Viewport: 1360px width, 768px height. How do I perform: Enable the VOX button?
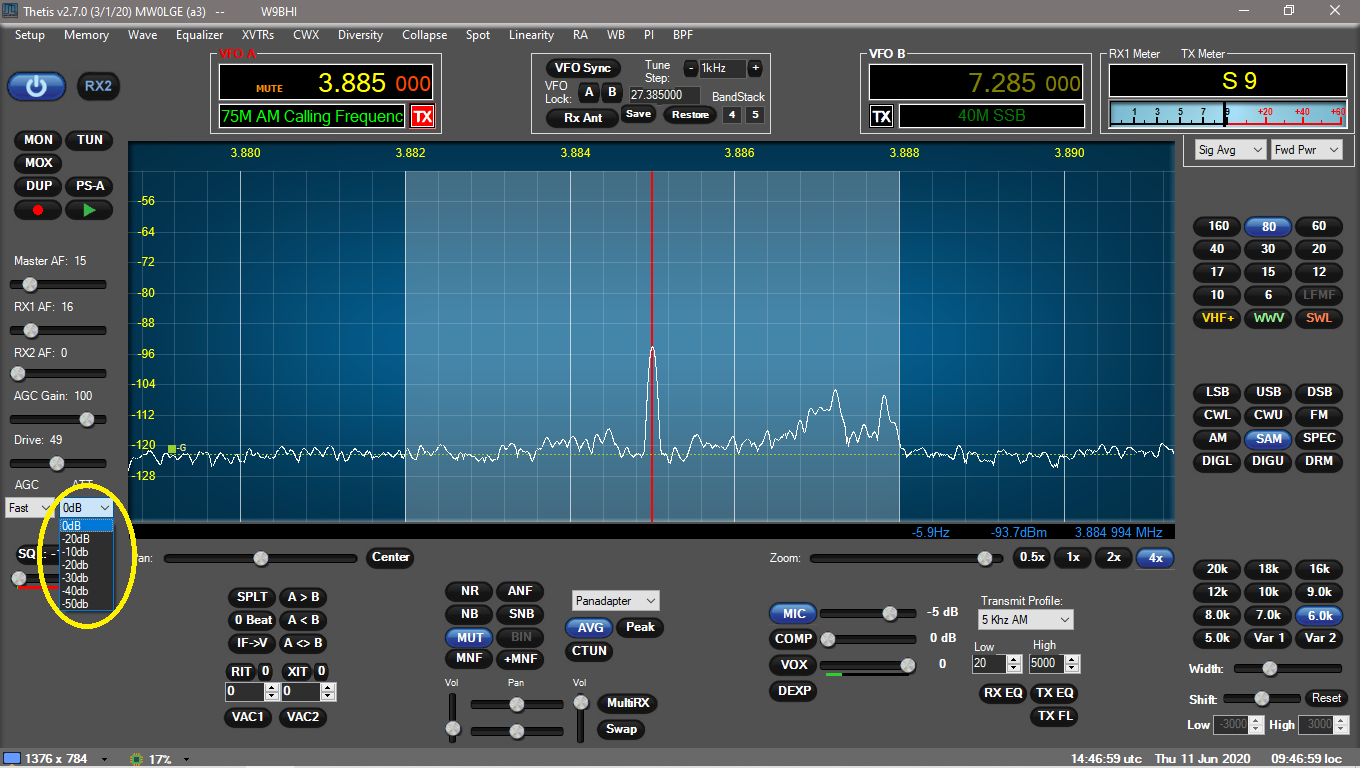tap(793, 665)
